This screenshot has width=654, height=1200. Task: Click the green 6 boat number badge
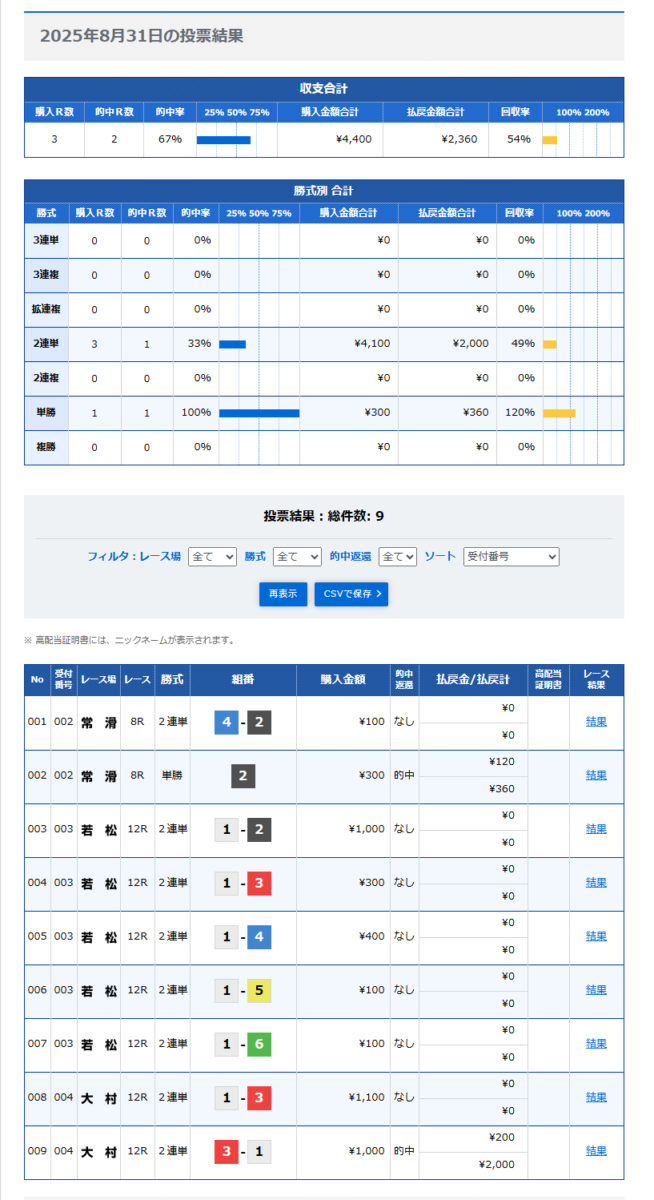[x=259, y=1044]
